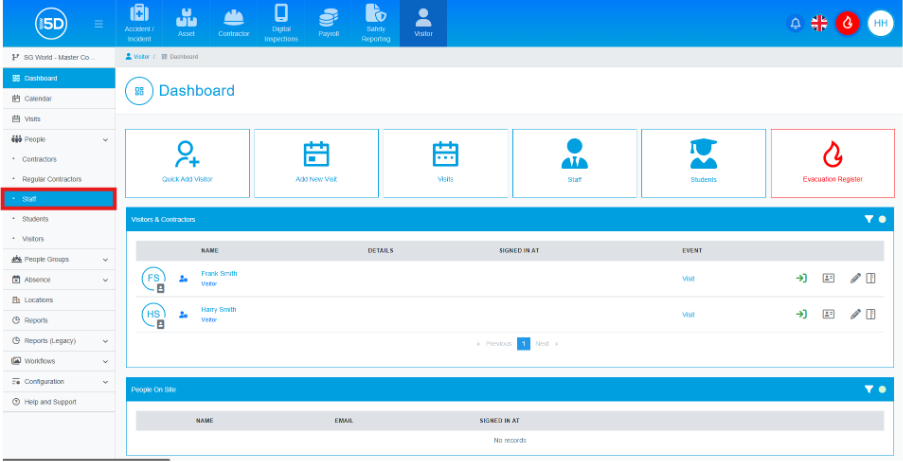Open the Contractor module
This screenshot has height=462, width=903.
pyautogui.click(x=233, y=24)
